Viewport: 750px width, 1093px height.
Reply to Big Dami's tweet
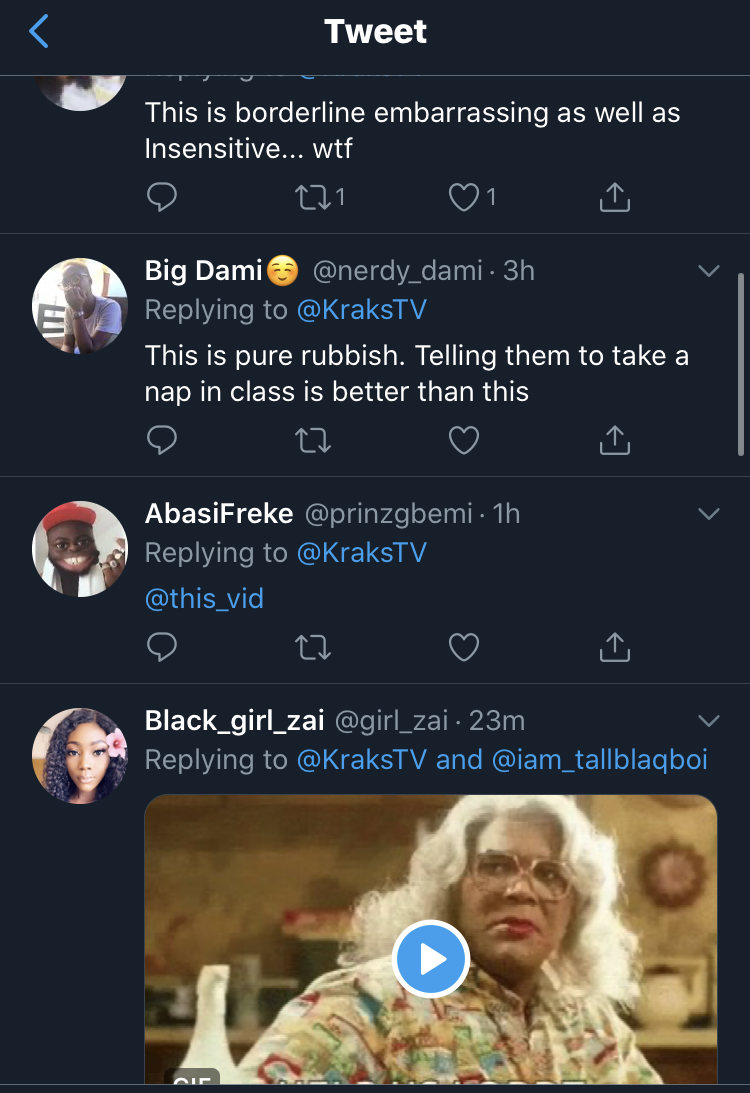161,440
